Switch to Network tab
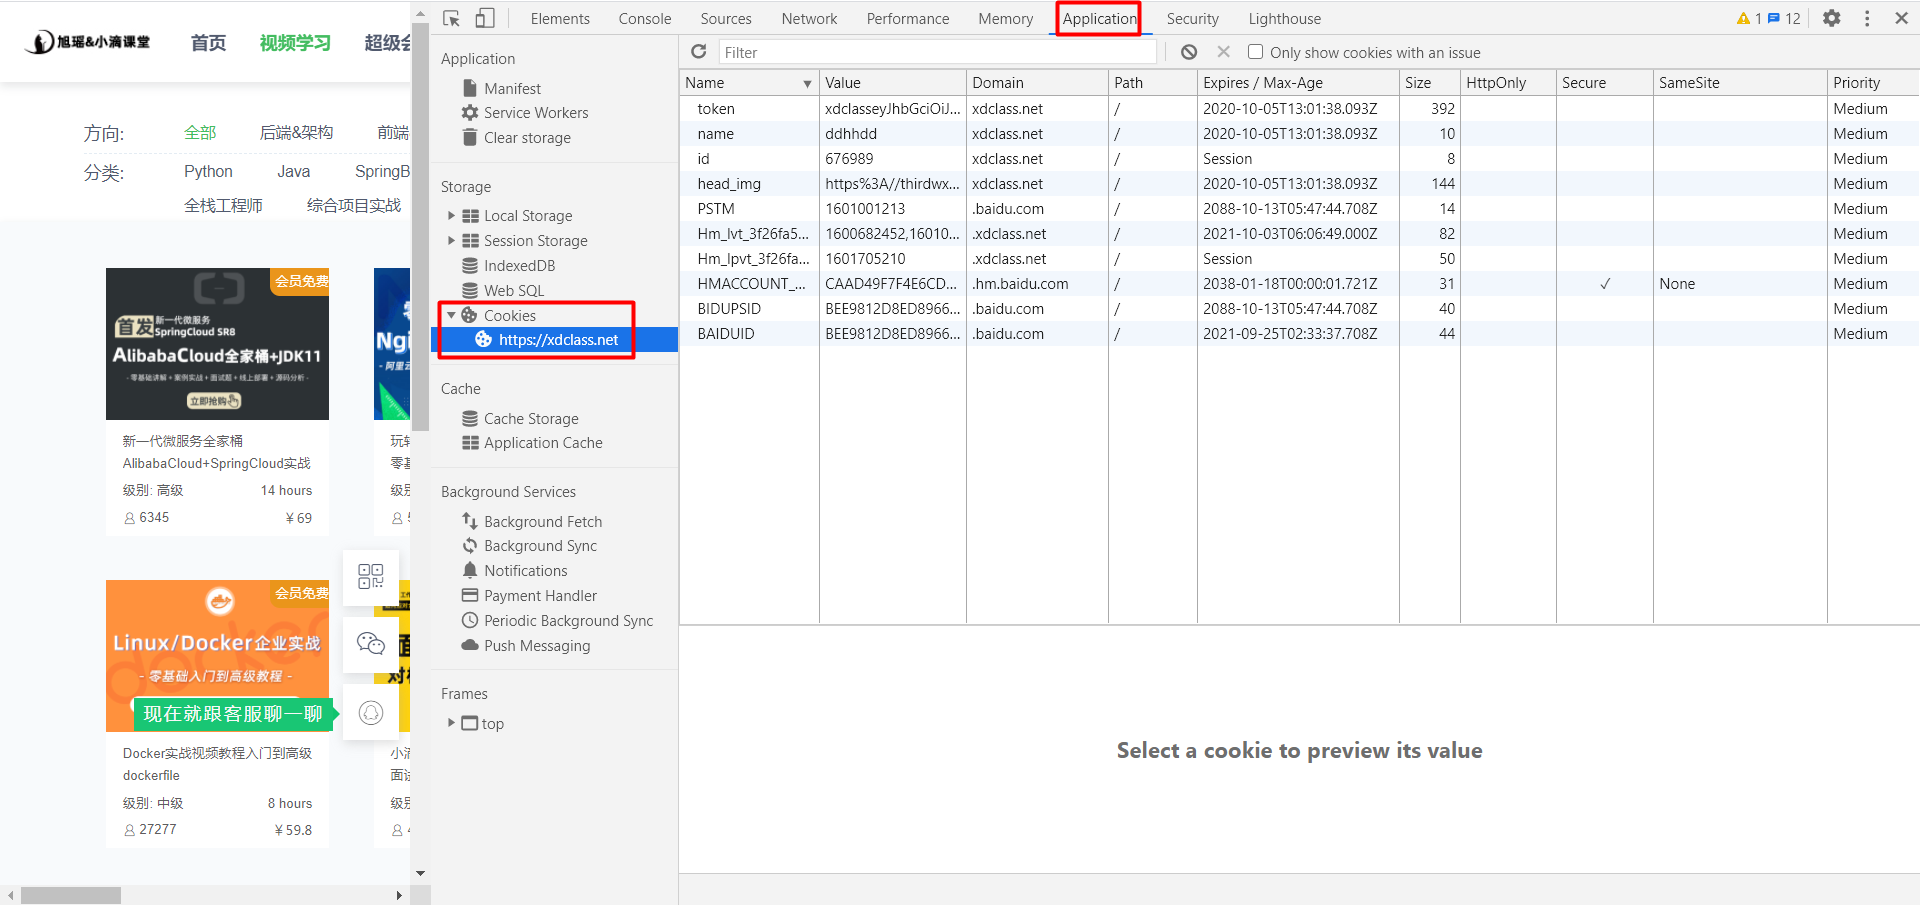Screen dimensions: 1920x905 click(x=809, y=18)
